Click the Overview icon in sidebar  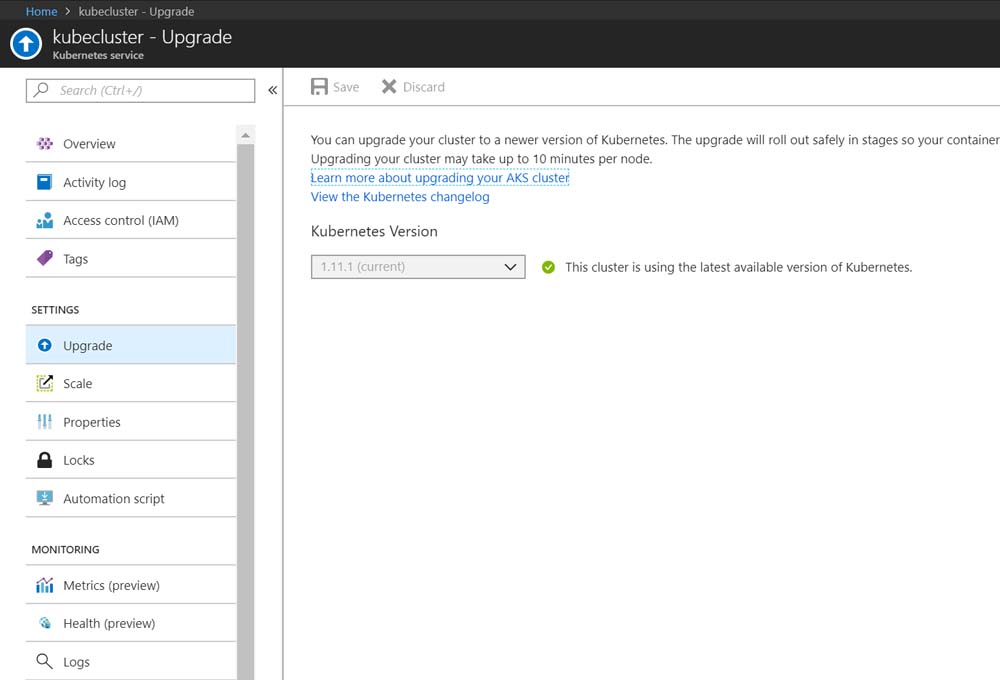click(45, 144)
